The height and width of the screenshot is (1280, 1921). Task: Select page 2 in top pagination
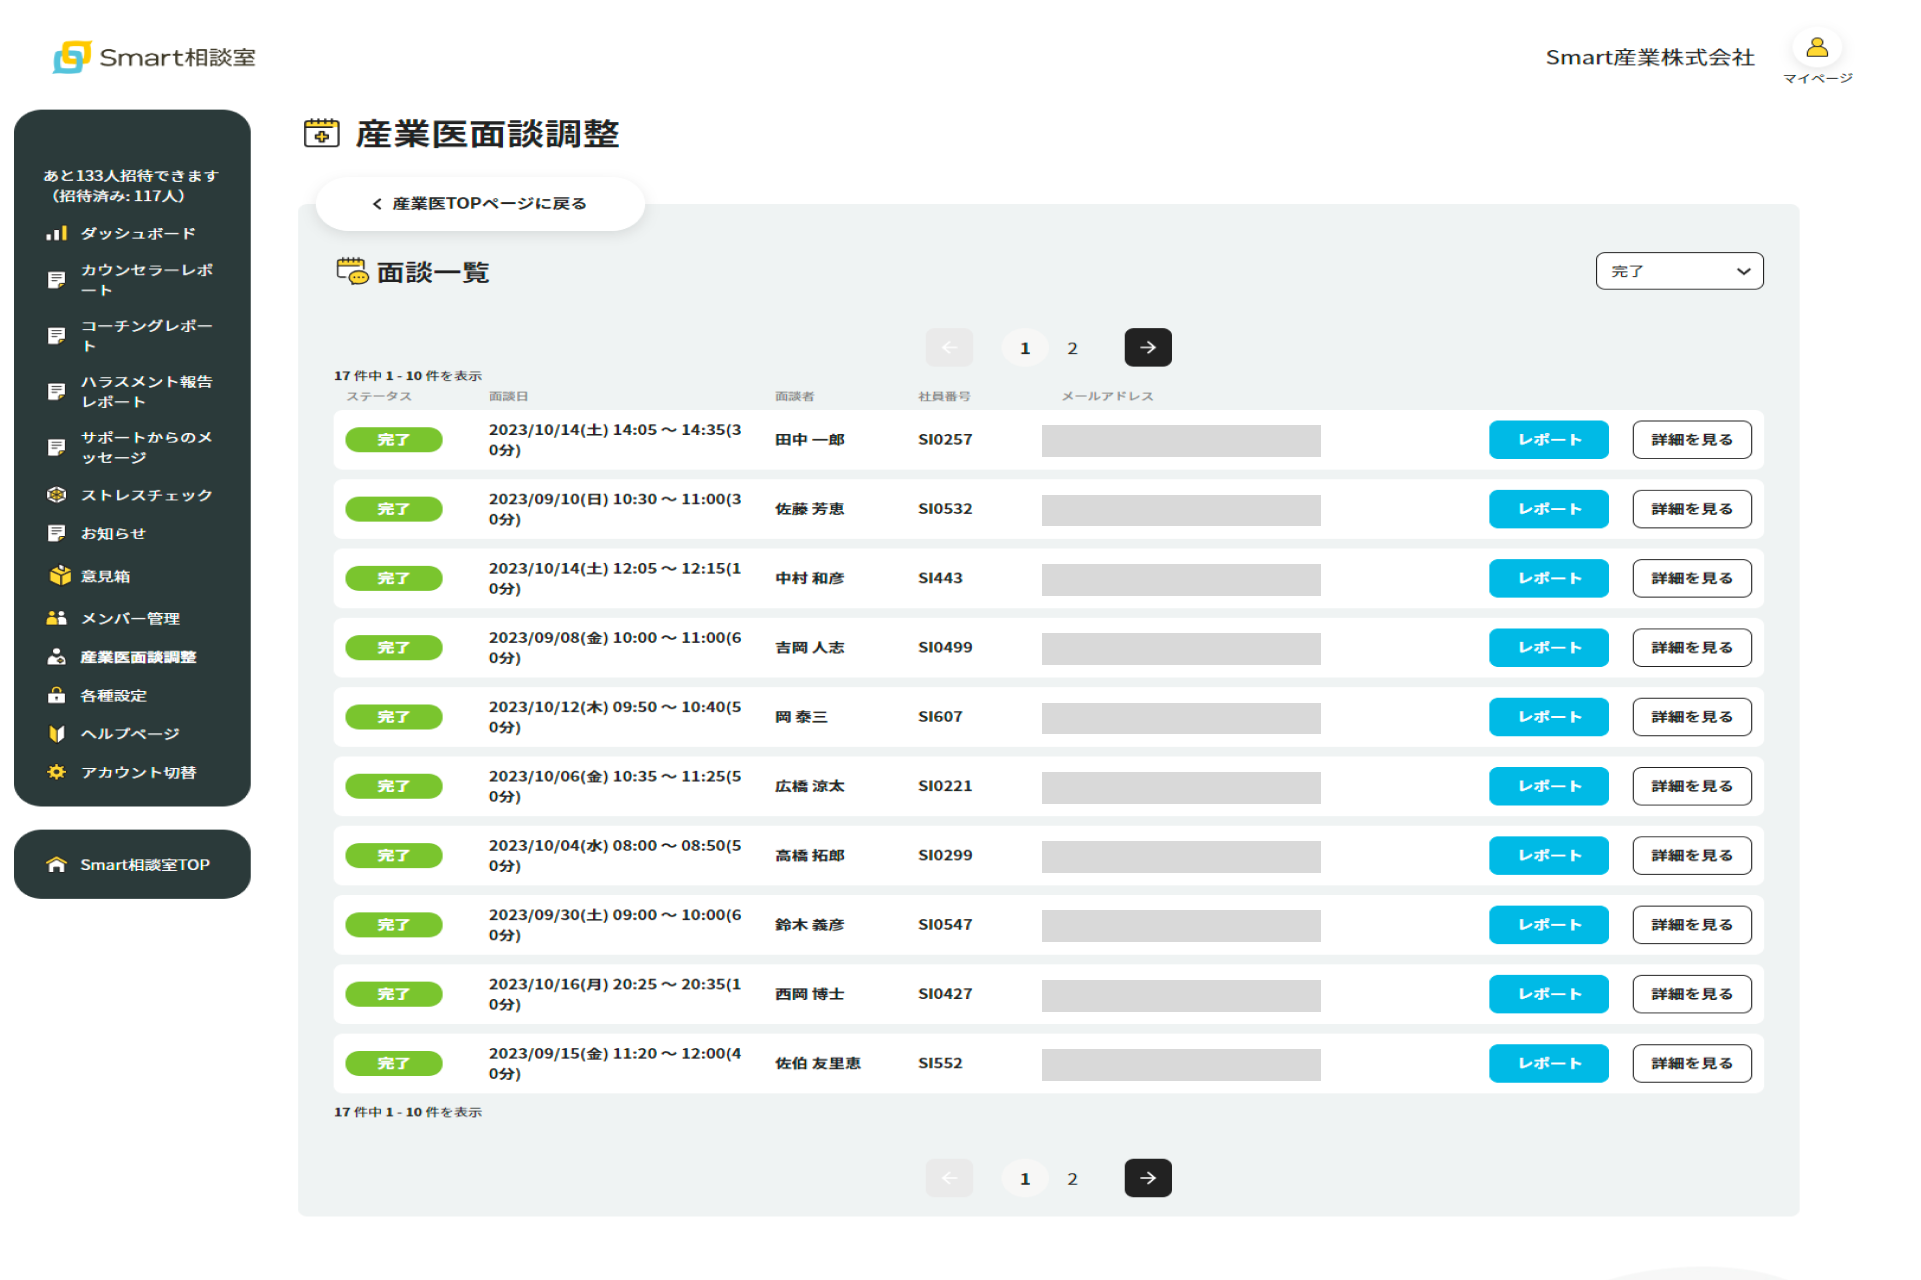tap(1072, 348)
